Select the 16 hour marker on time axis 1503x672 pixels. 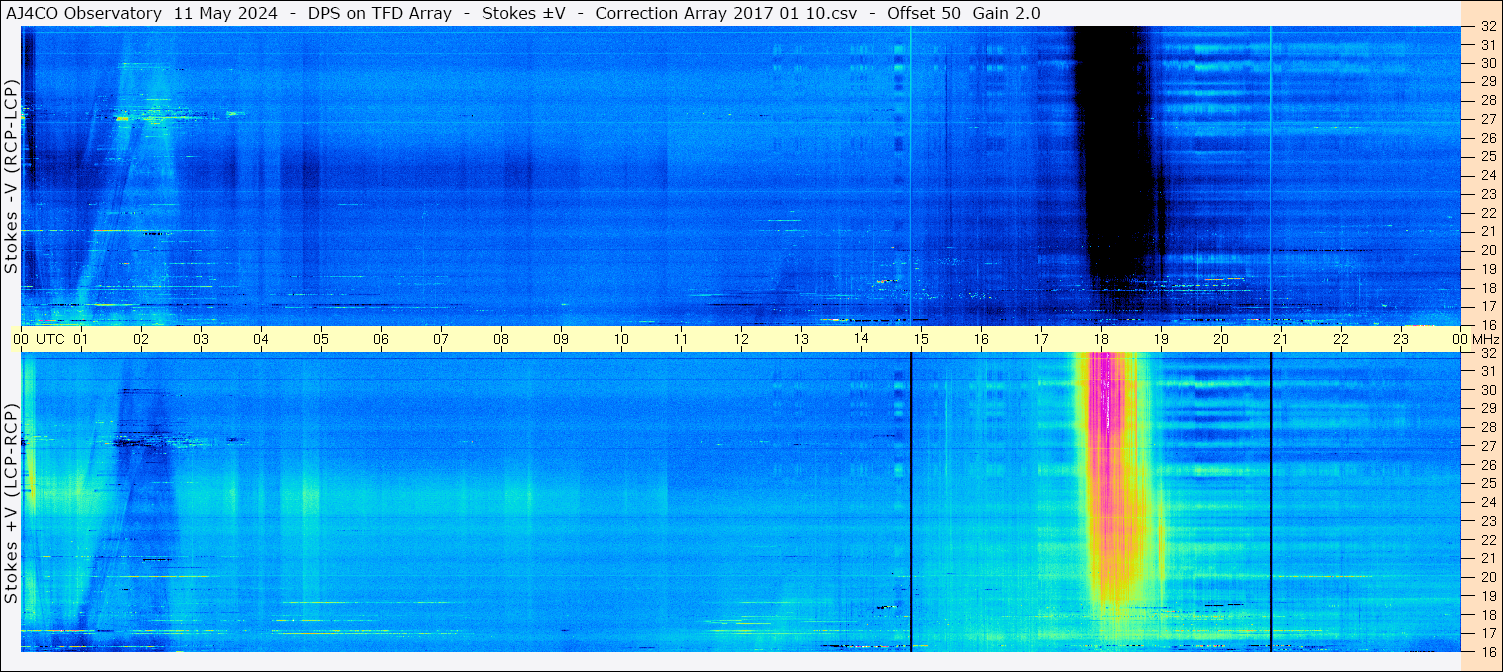(x=981, y=340)
